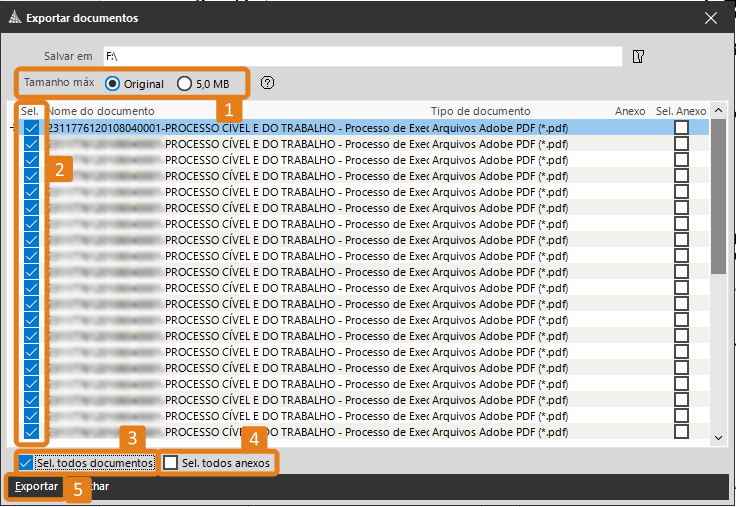The height and width of the screenshot is (507, 736).
Task: Click the Anexo column header
Action: pos(630,111)
